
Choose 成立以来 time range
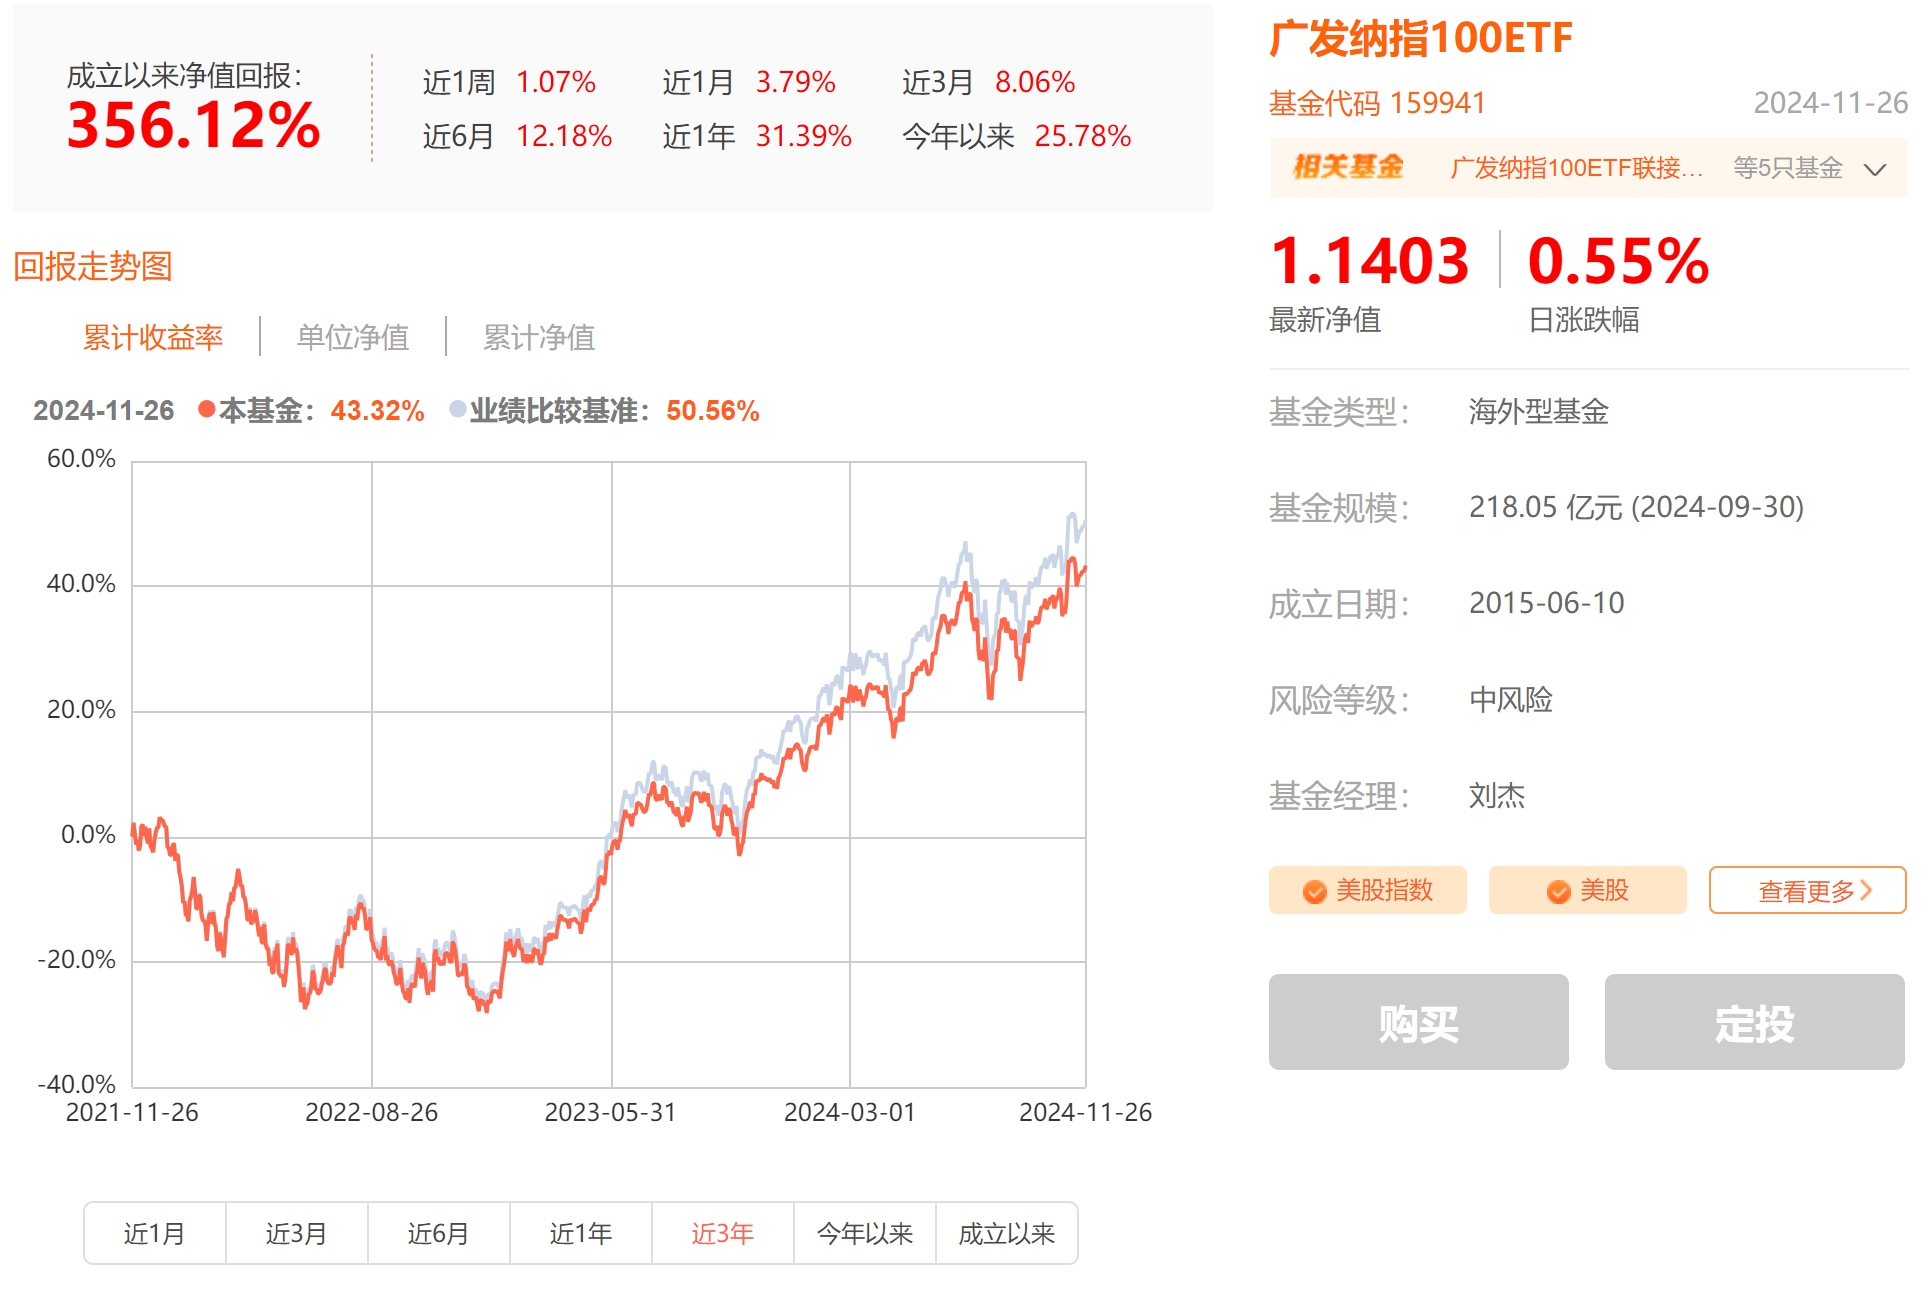click(1007, 1233)
